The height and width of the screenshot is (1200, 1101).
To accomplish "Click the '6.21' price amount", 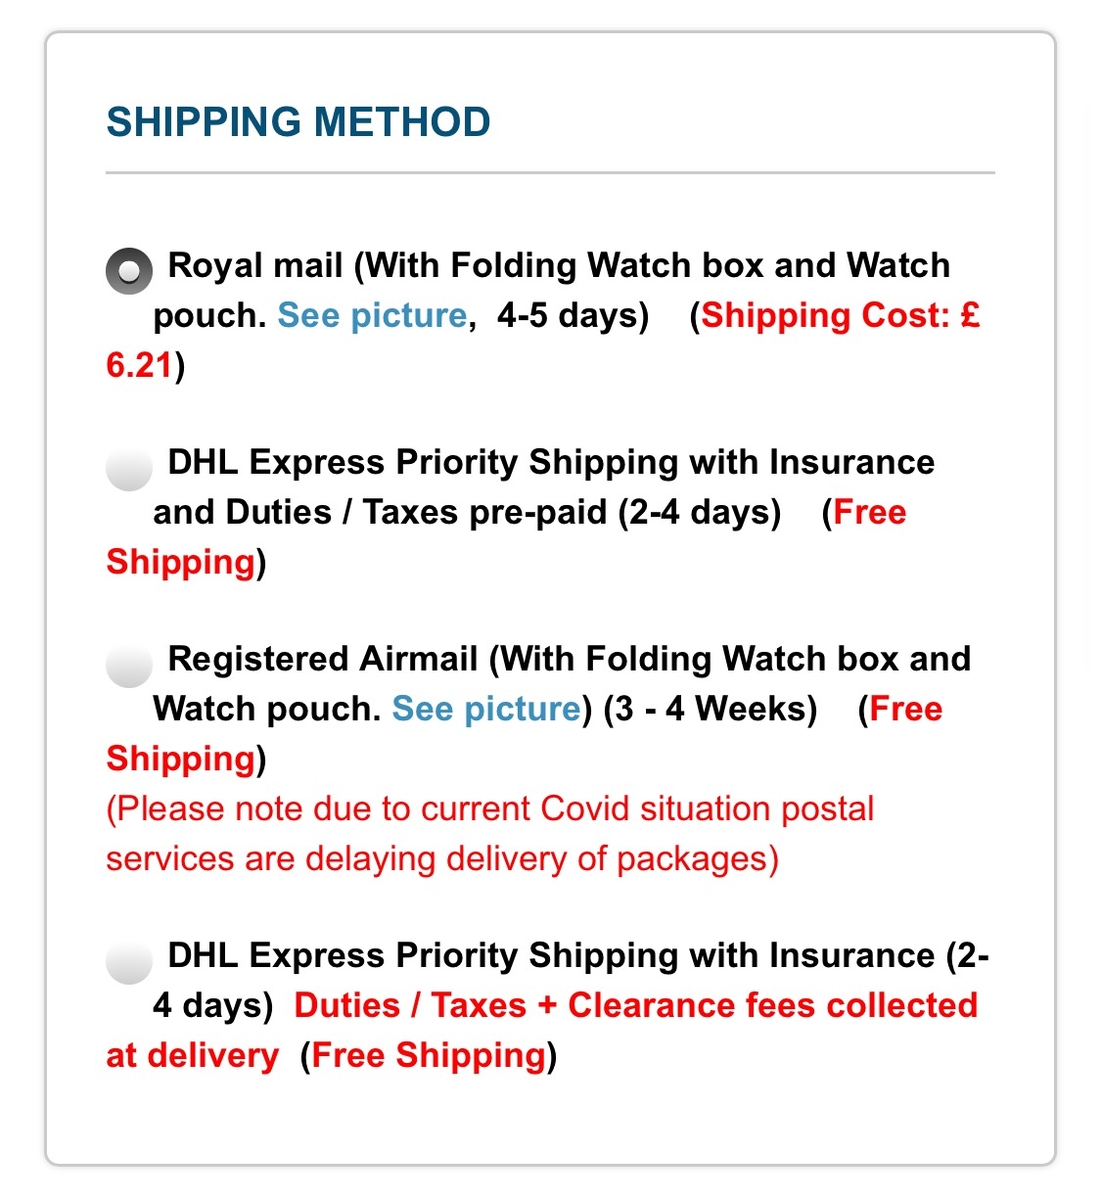I will pos(140,365).
